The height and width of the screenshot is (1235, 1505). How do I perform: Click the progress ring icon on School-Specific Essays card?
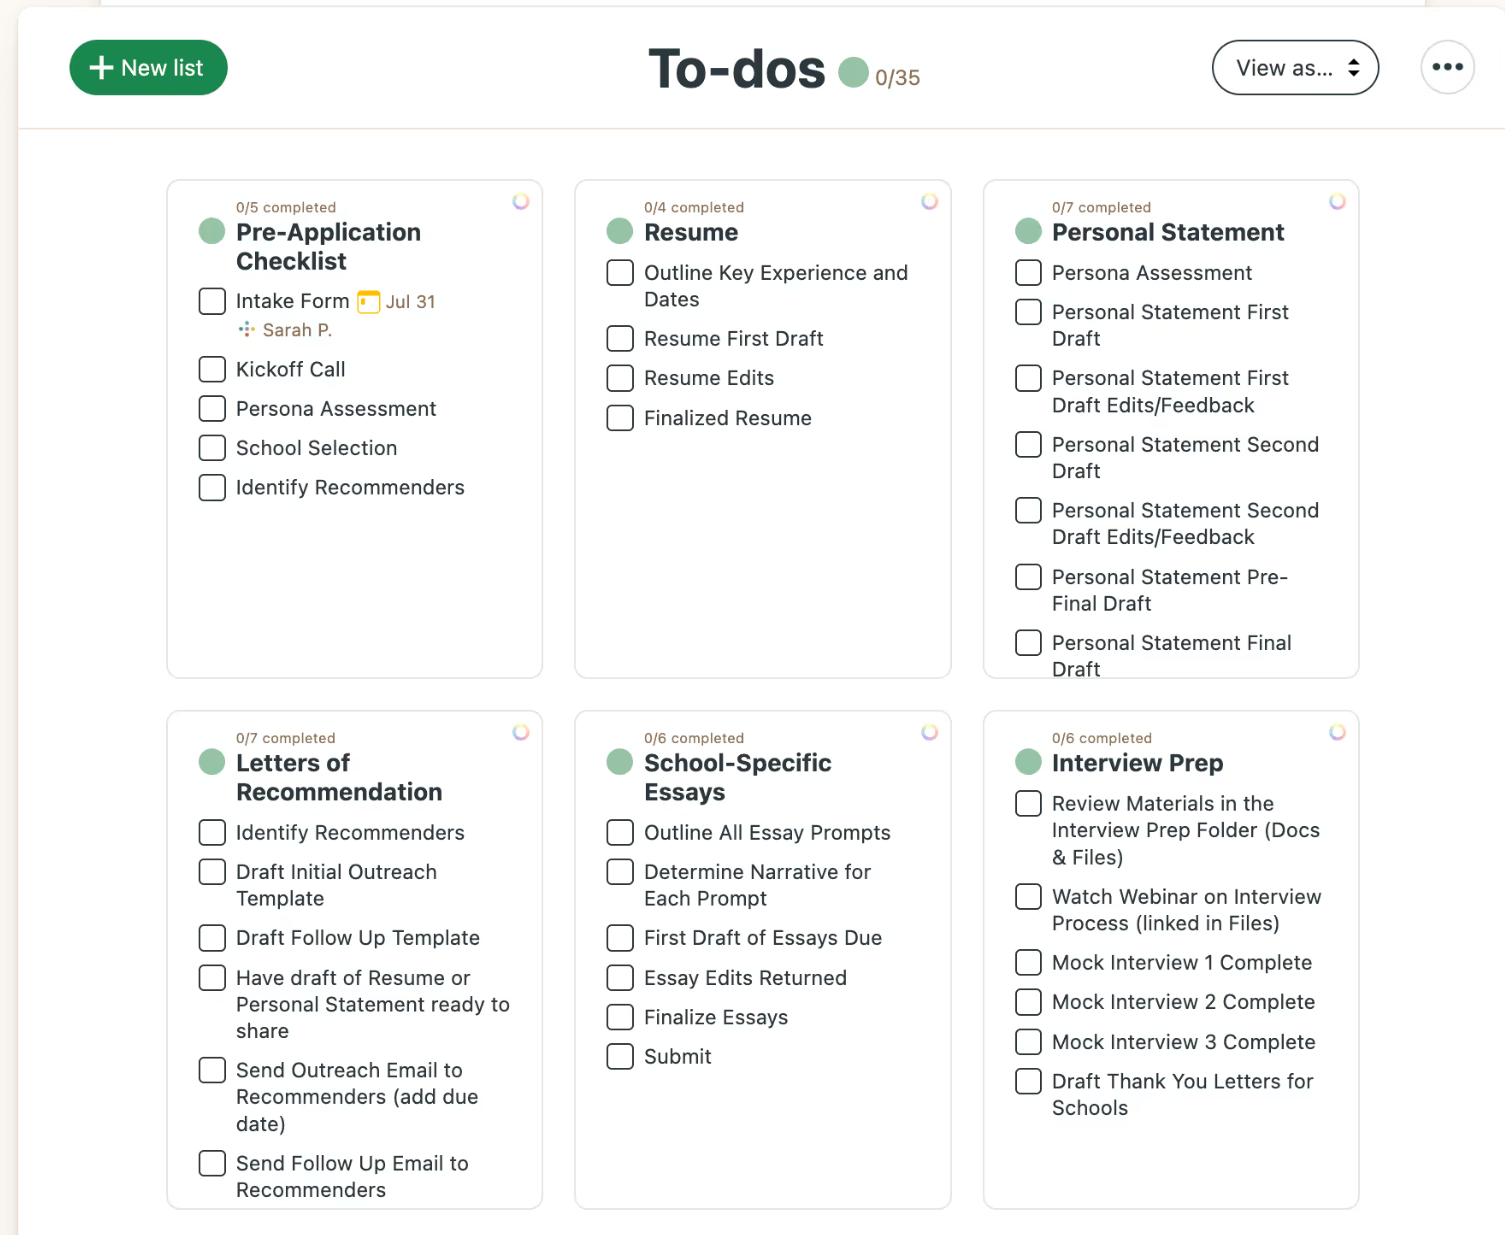pyautogui.click(x=929, y=732)
